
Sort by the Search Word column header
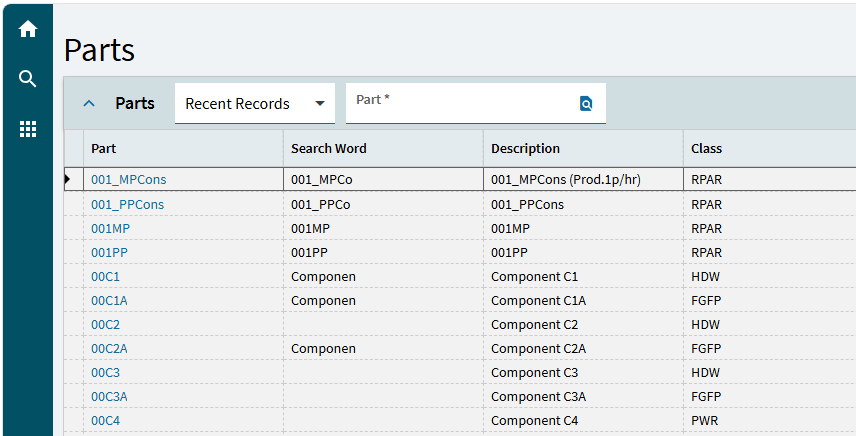click(383, 148)
